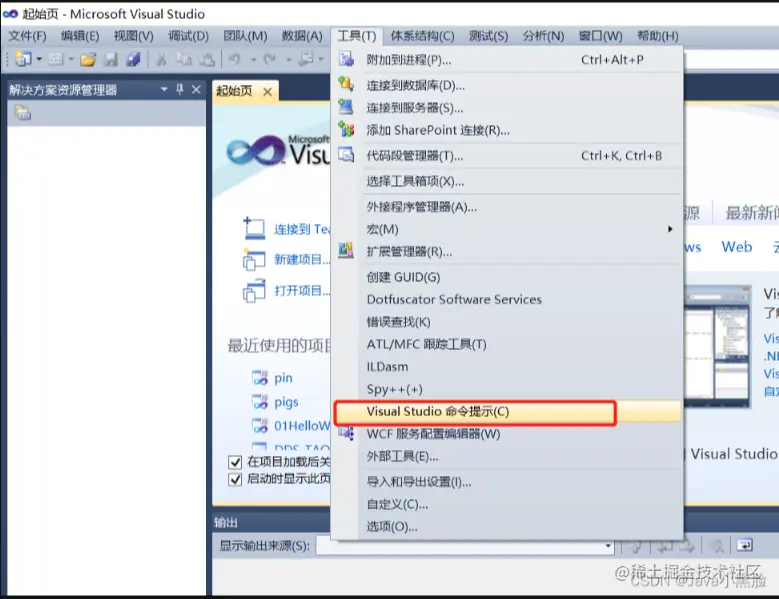Image resolution: width=779 pixels, height=599 pixels.
Task: Click the Navigate Backward toolbar icon
Action: (306, 60)
